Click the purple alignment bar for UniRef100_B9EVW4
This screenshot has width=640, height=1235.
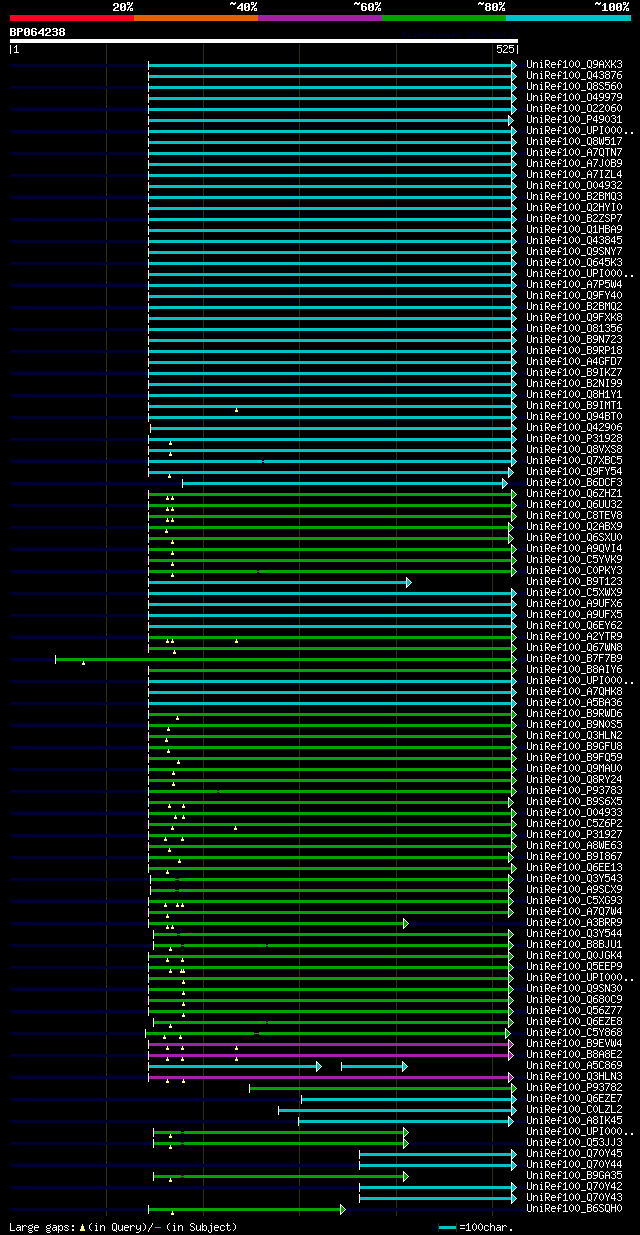330,1044
